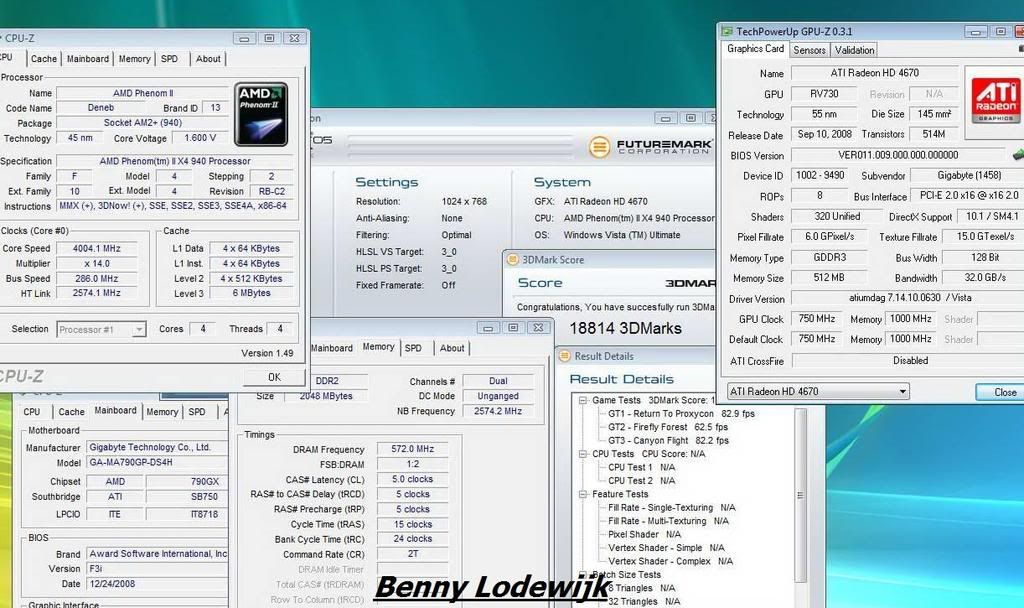This screenshot has height=608, width=1024.
Task: Select GT2 - Firefly Forest result
Action: click(x=667, y=427)
